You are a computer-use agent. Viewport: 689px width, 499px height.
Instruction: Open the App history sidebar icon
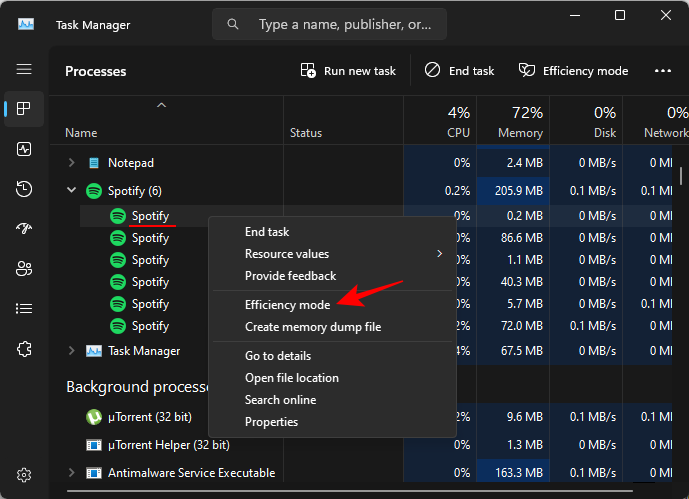pyautogui.click(x=24, y=189)
